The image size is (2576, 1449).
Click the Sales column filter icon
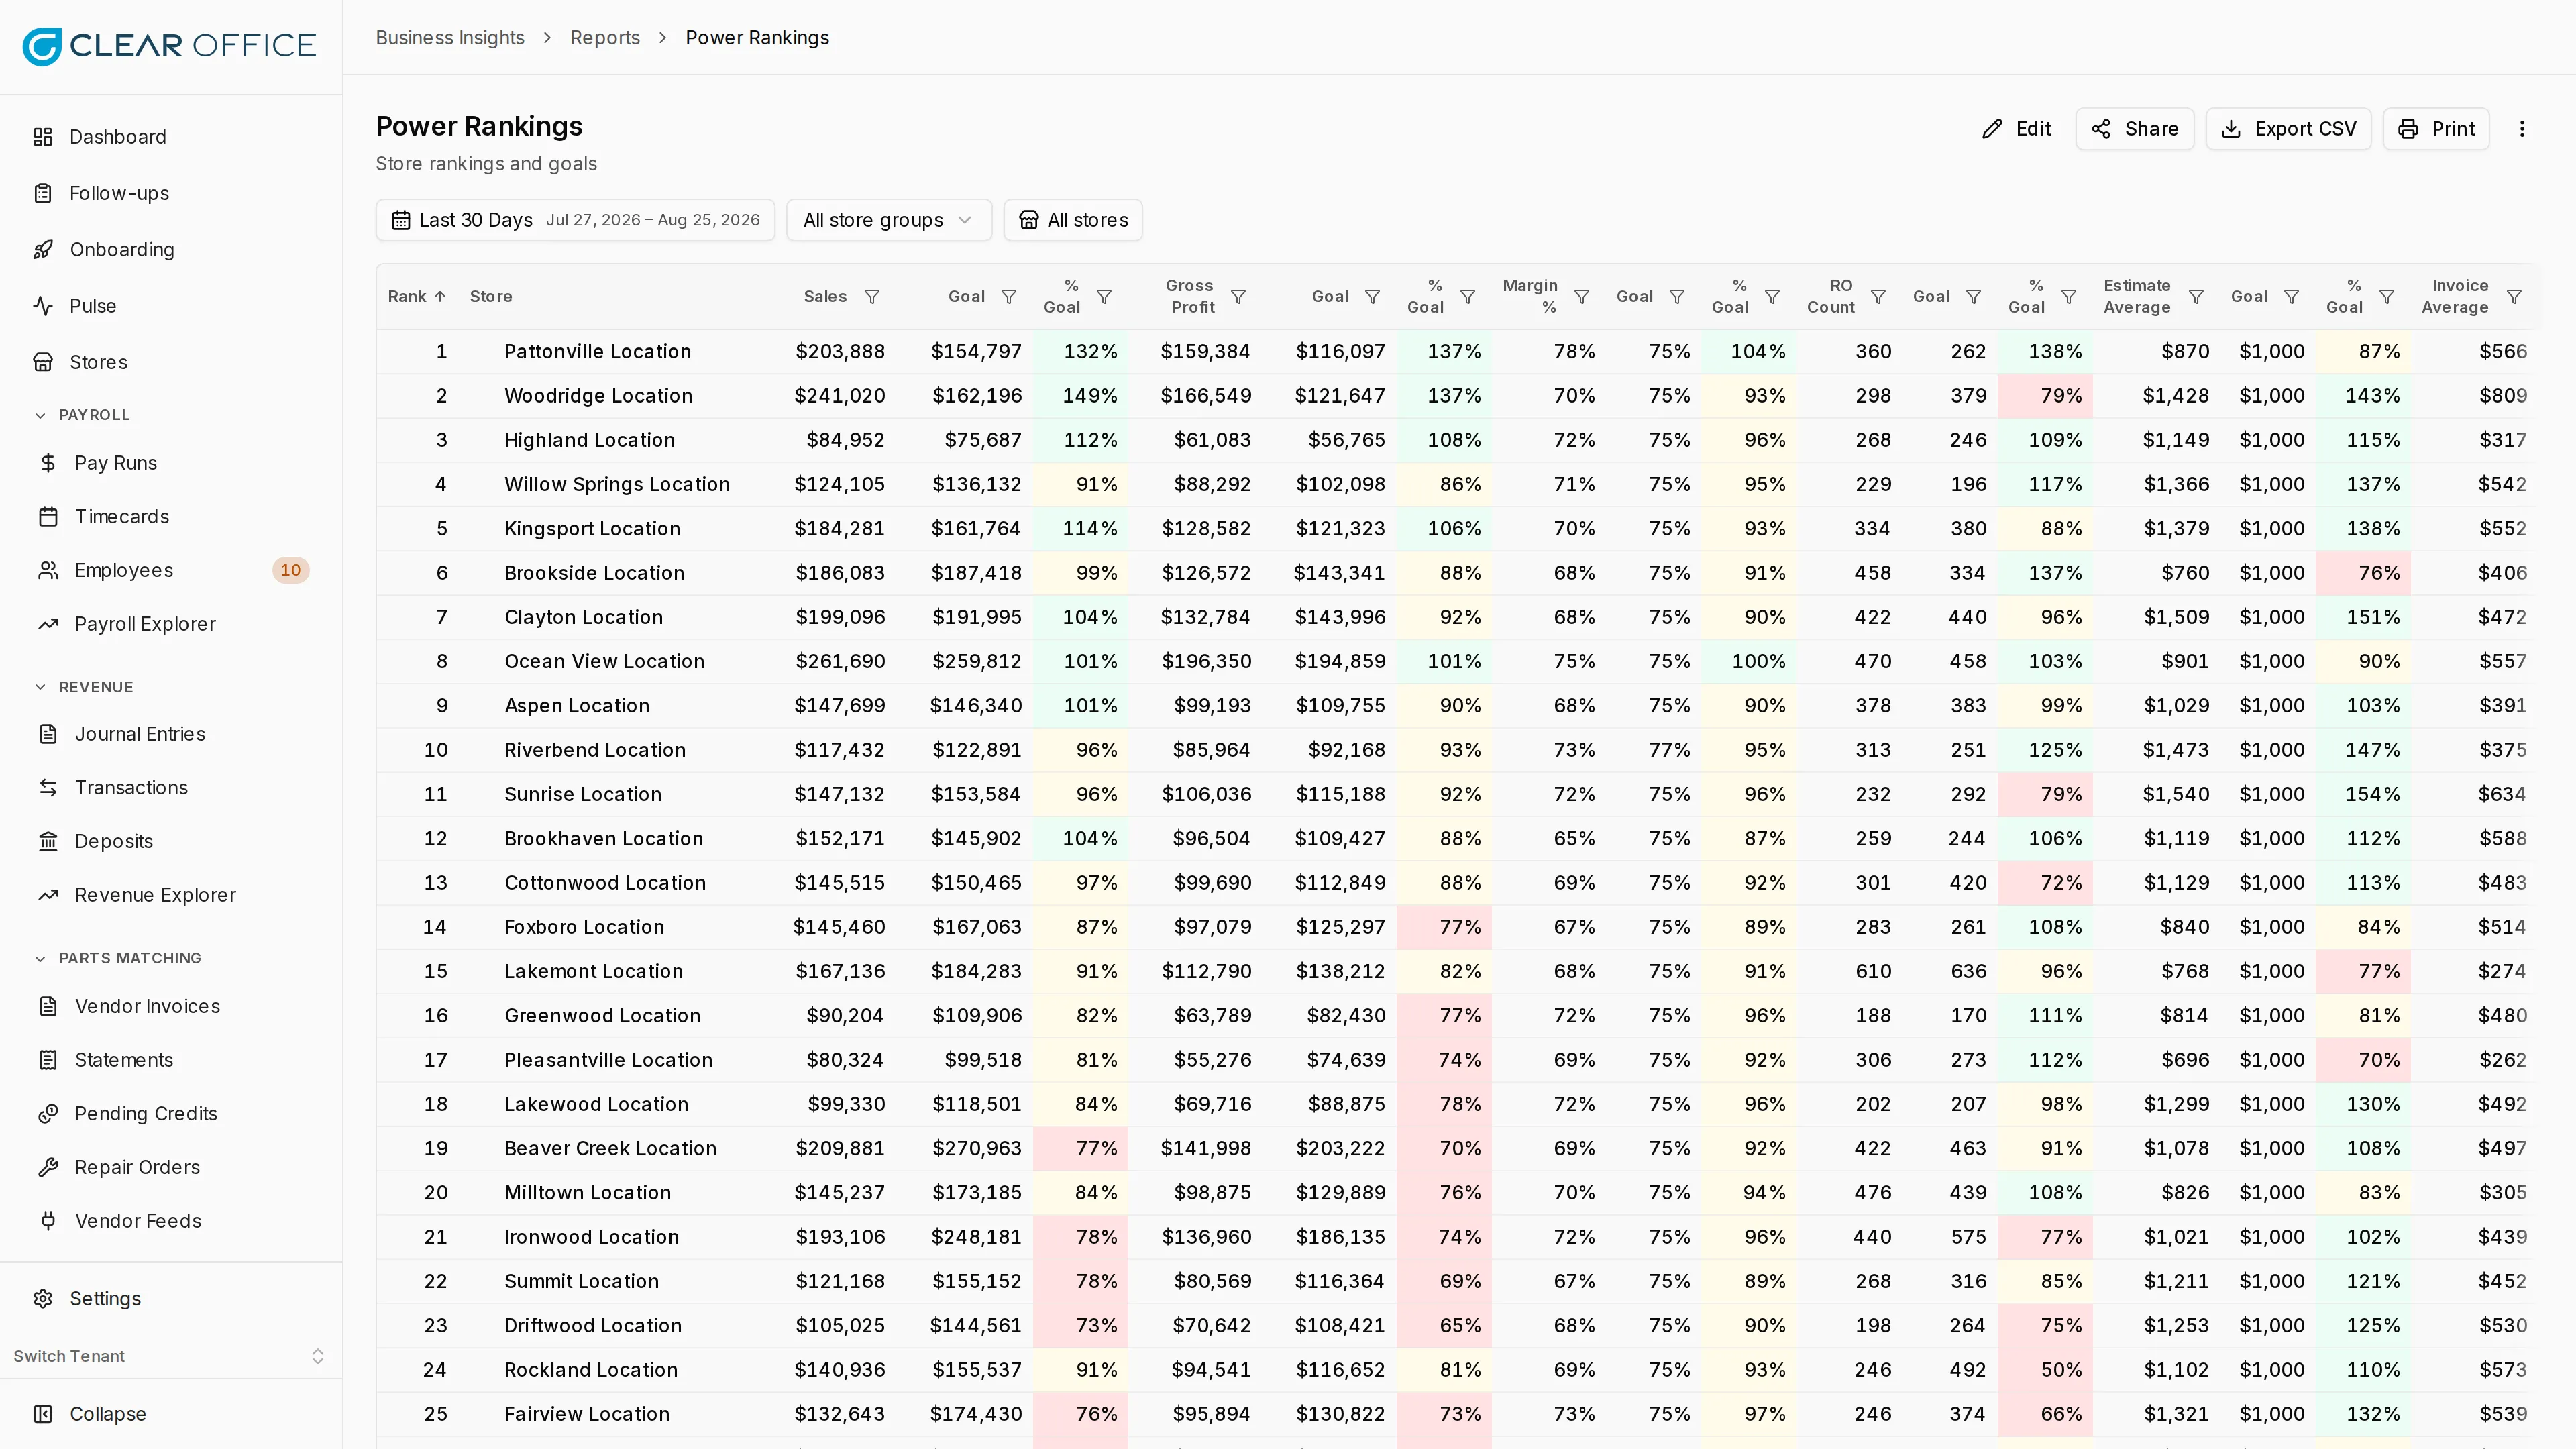[872, 297]
